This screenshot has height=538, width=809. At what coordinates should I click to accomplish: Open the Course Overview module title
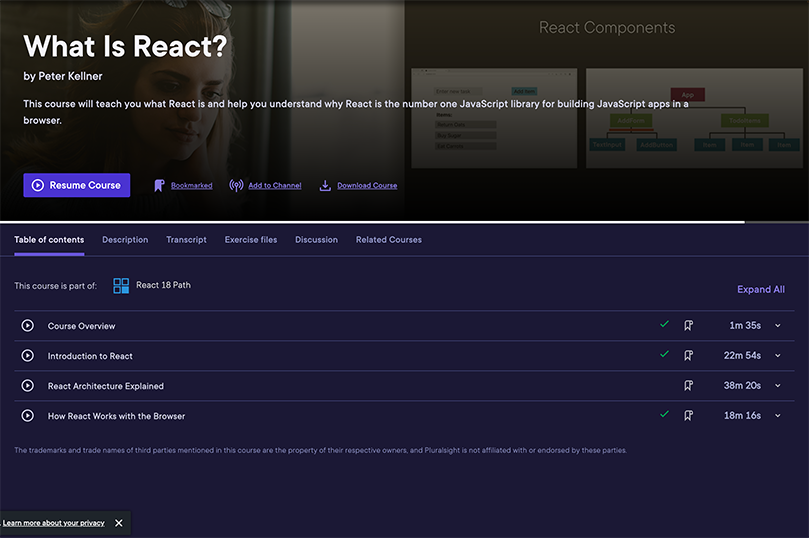point(82,326)
